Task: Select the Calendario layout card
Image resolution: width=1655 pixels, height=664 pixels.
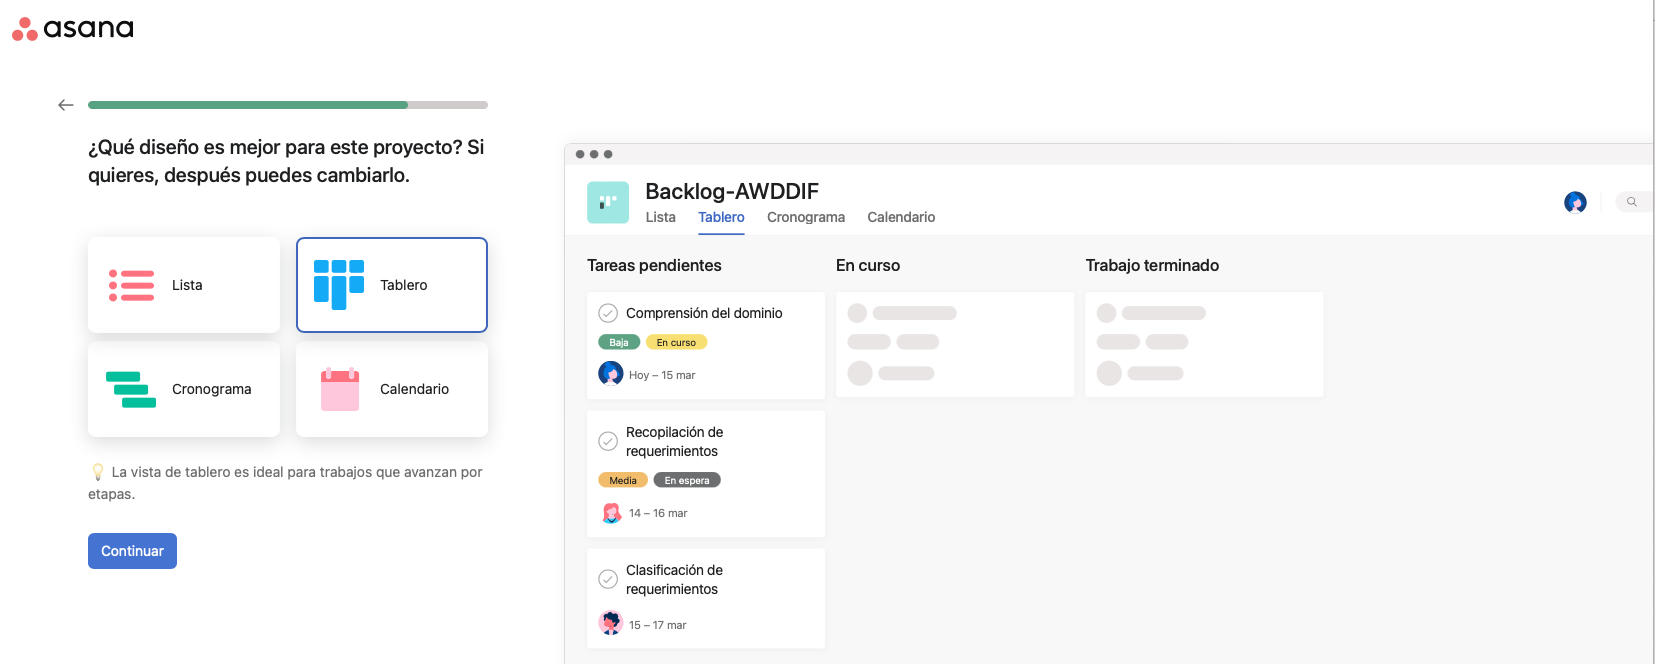Action: point(392,389)
